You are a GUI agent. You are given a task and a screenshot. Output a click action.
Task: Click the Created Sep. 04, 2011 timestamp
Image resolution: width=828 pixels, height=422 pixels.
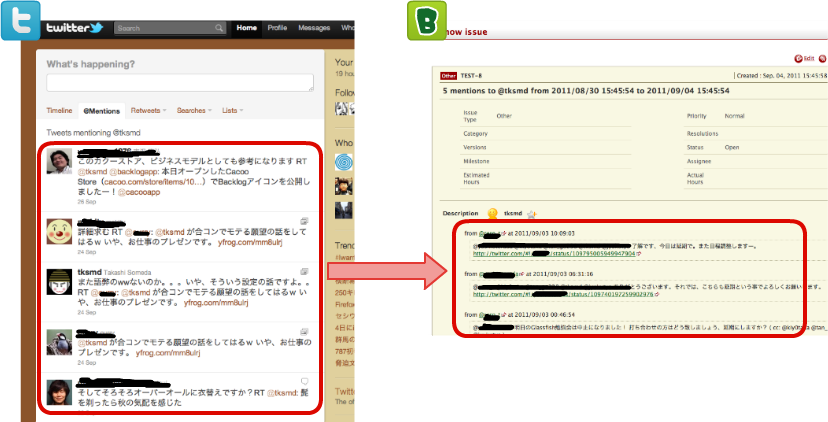(782, 76)
